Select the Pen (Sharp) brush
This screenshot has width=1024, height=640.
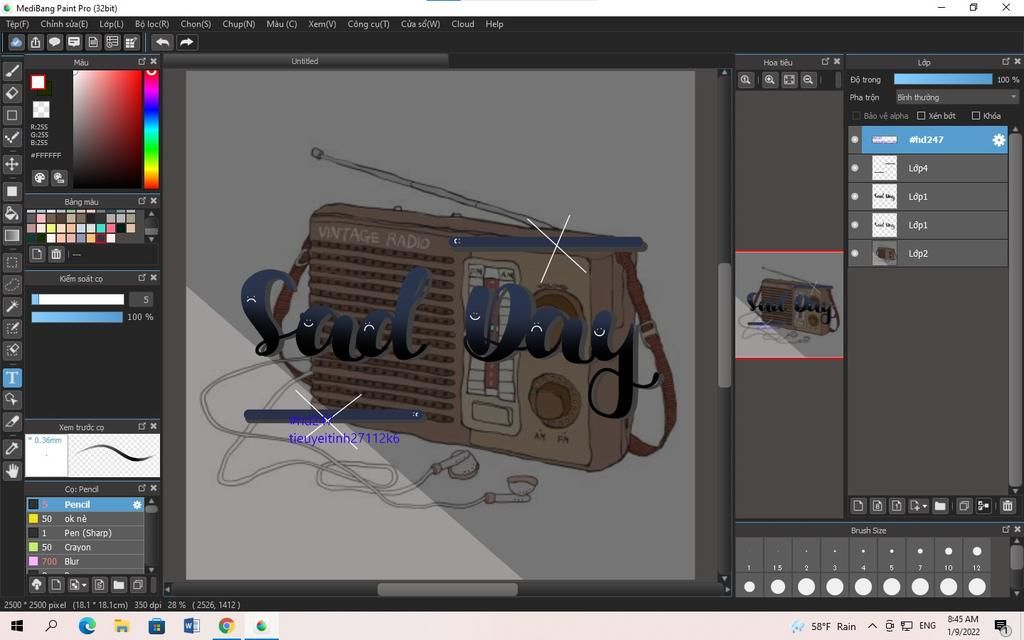(85, 533)
